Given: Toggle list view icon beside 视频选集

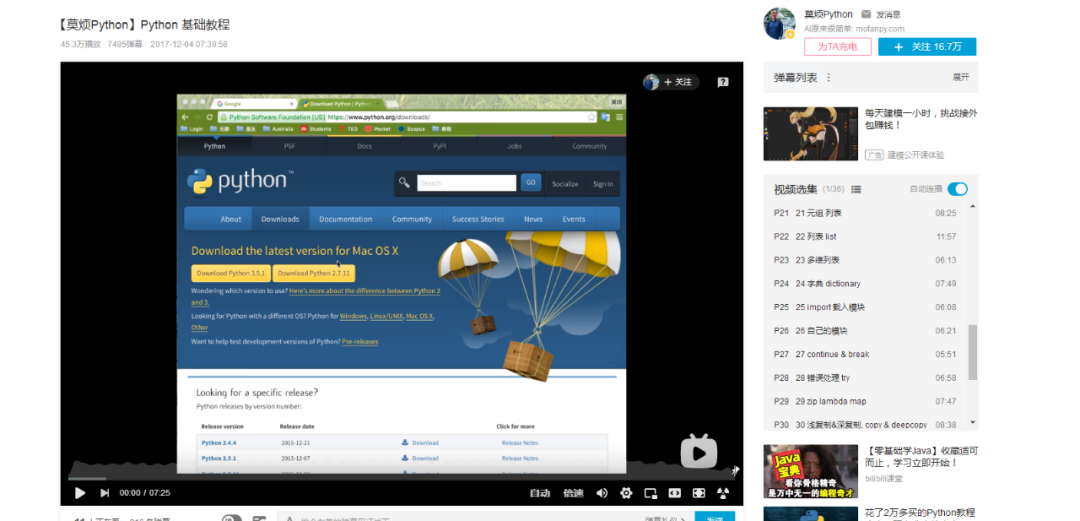Looking at the screenshot, I should click(x=856, y=189).
